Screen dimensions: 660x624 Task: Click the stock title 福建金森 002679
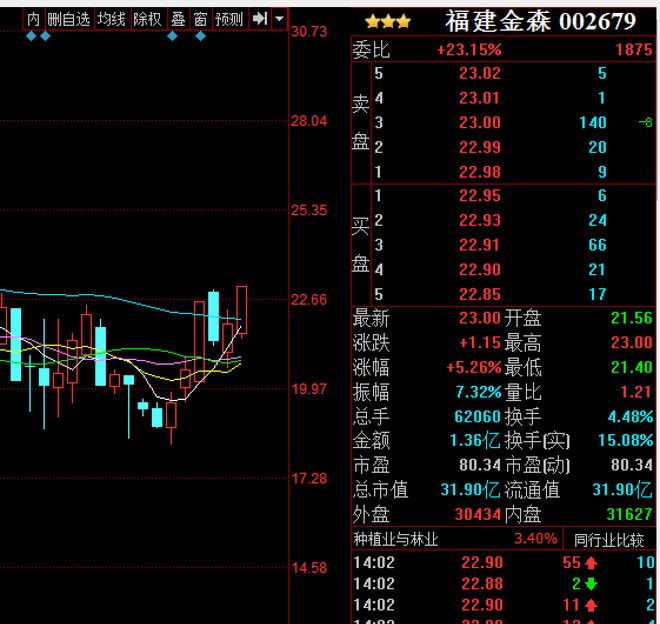coord(541,21)
